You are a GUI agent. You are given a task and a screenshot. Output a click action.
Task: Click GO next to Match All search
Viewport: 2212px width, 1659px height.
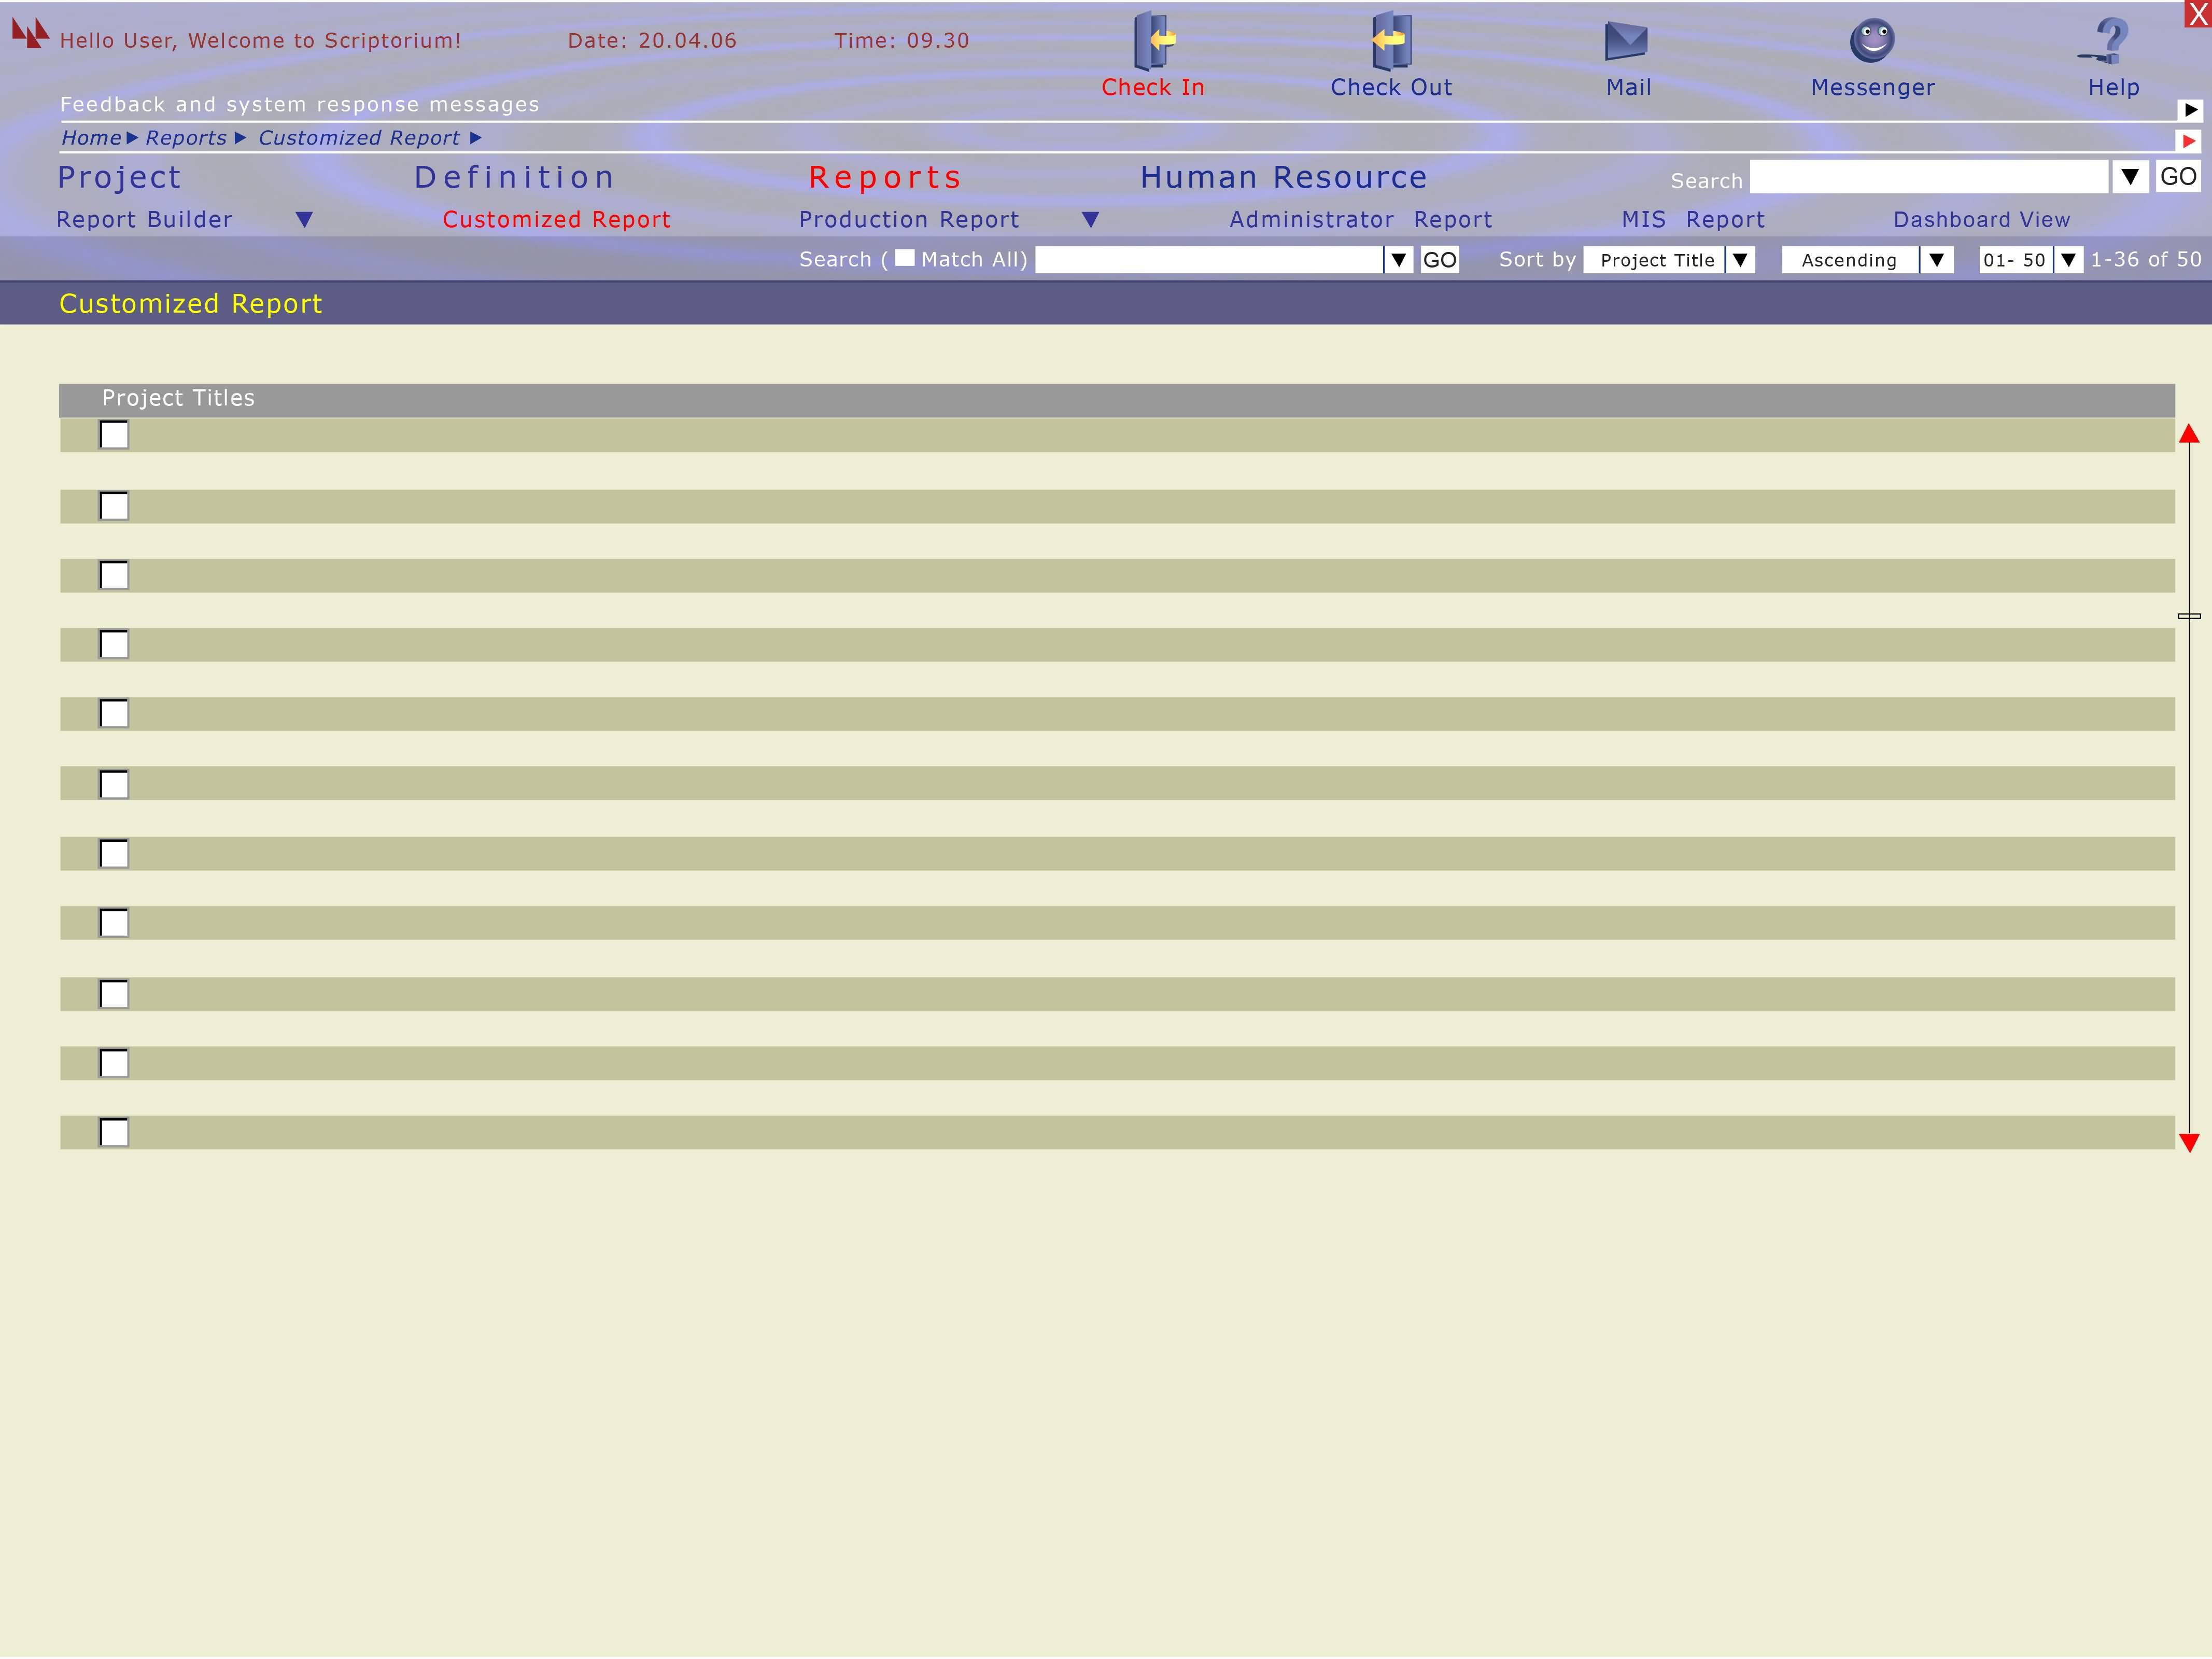(x=1439, y=260)
